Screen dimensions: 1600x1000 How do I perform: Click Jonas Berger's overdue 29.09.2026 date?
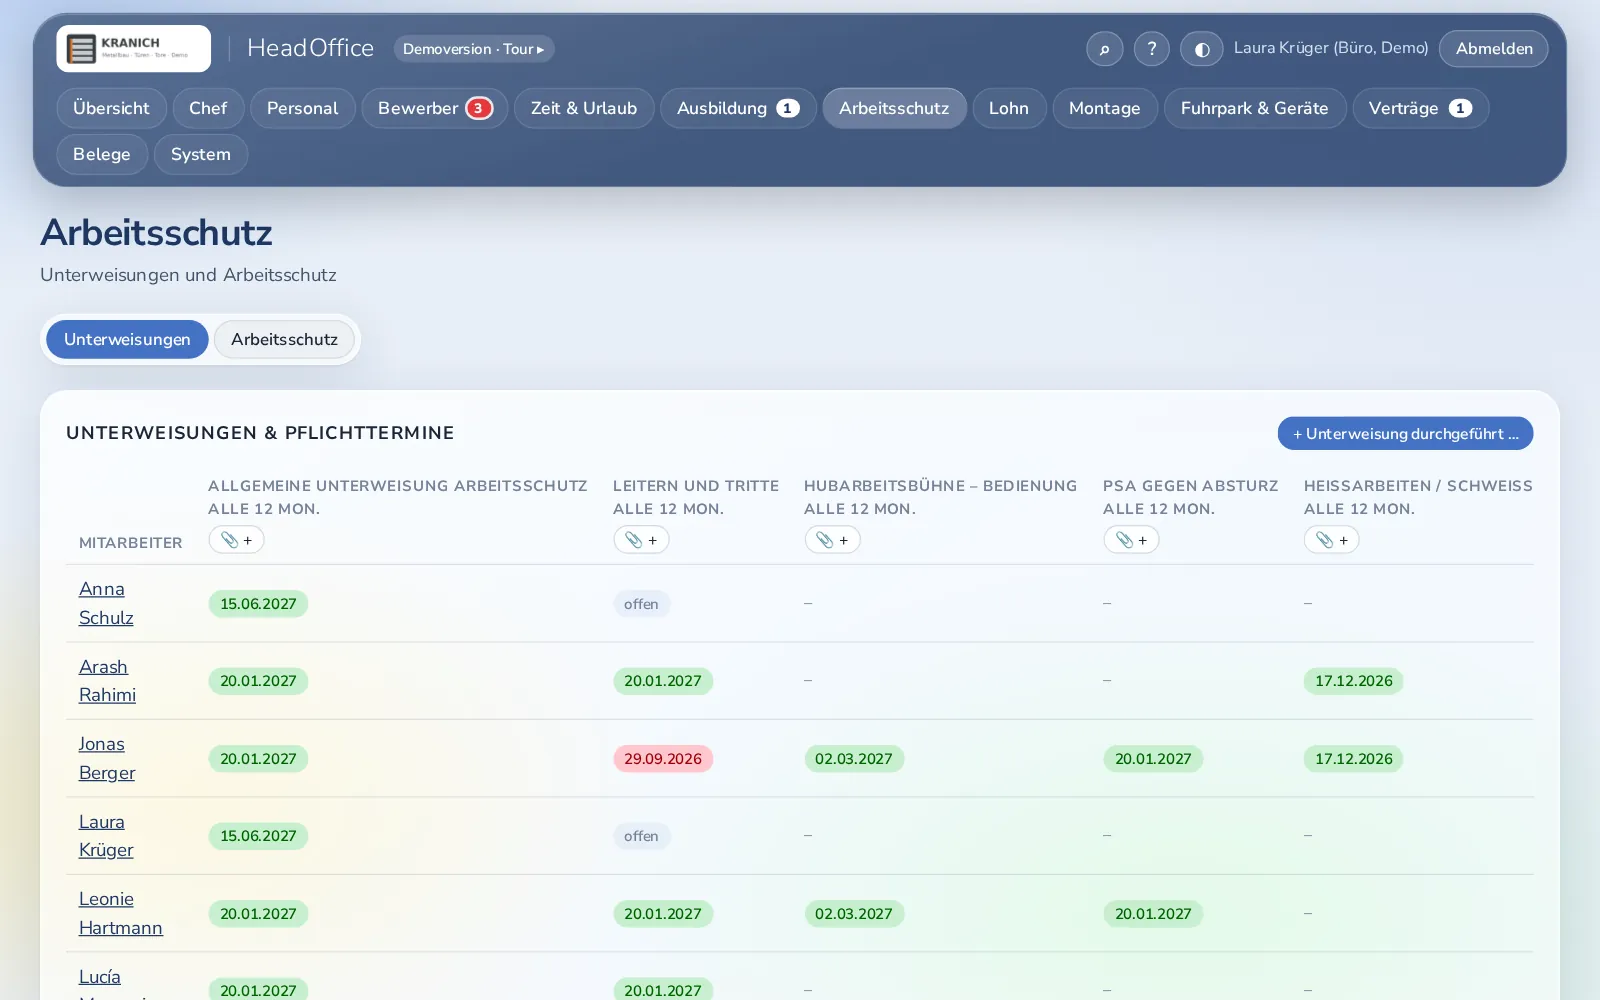663,759
